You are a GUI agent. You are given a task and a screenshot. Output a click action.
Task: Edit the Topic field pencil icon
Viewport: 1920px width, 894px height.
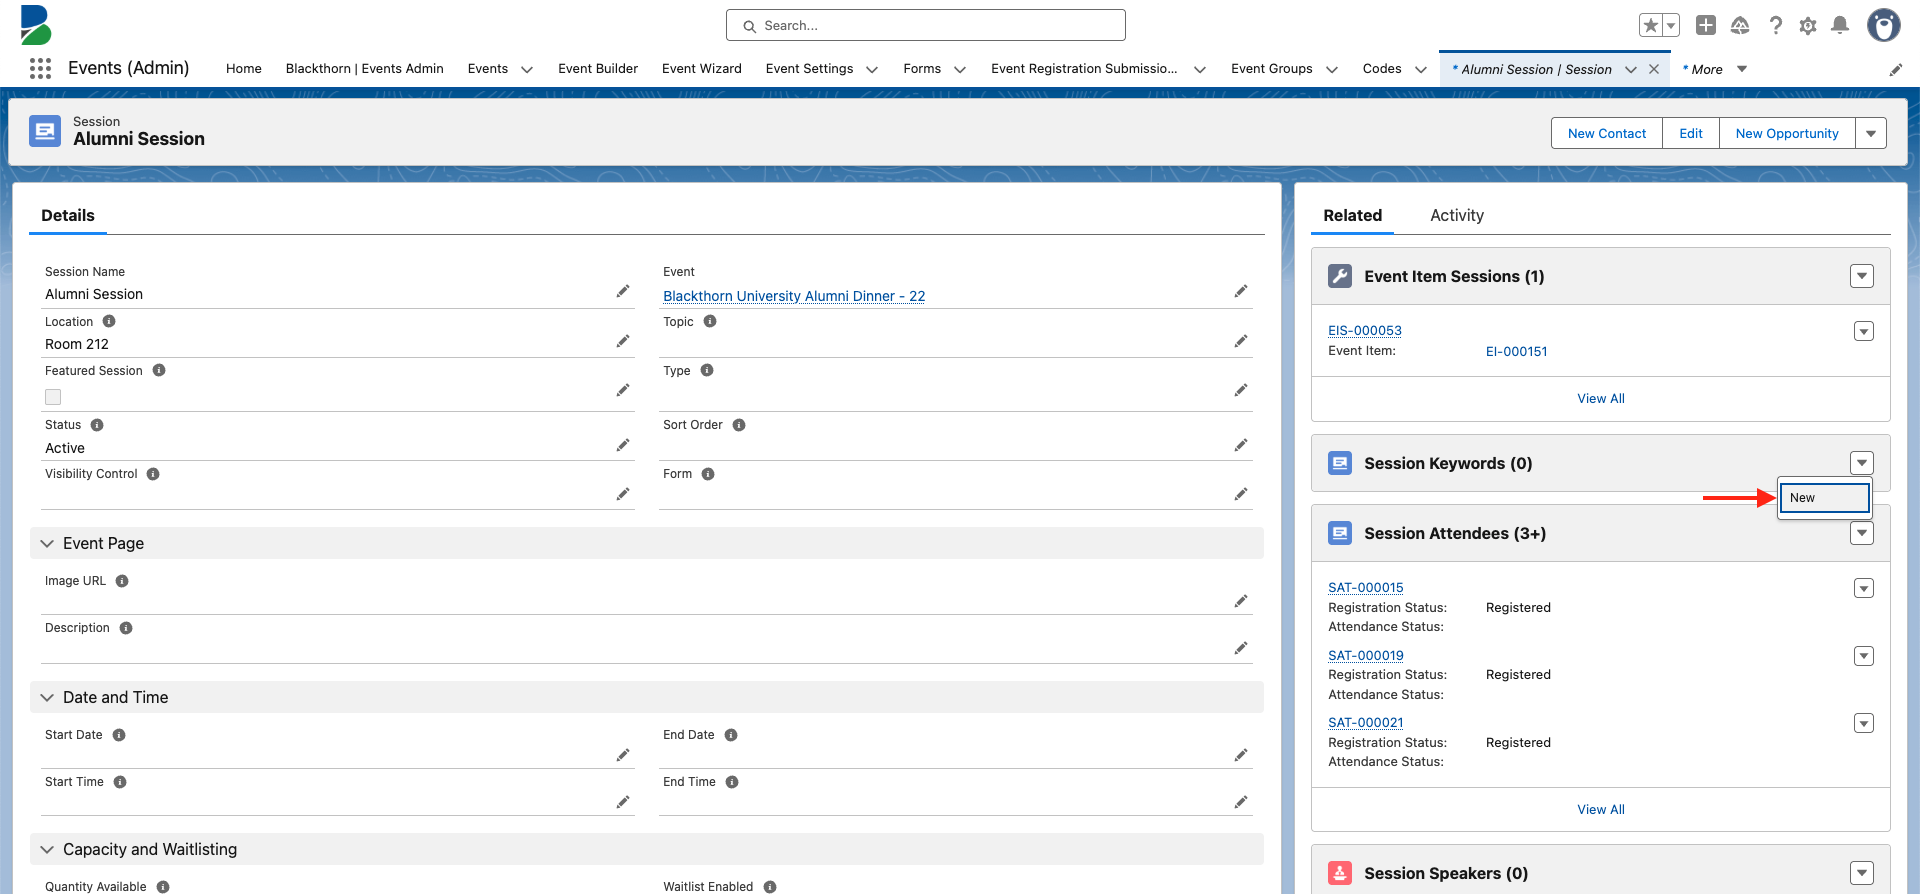click(x=1241, y=341)
